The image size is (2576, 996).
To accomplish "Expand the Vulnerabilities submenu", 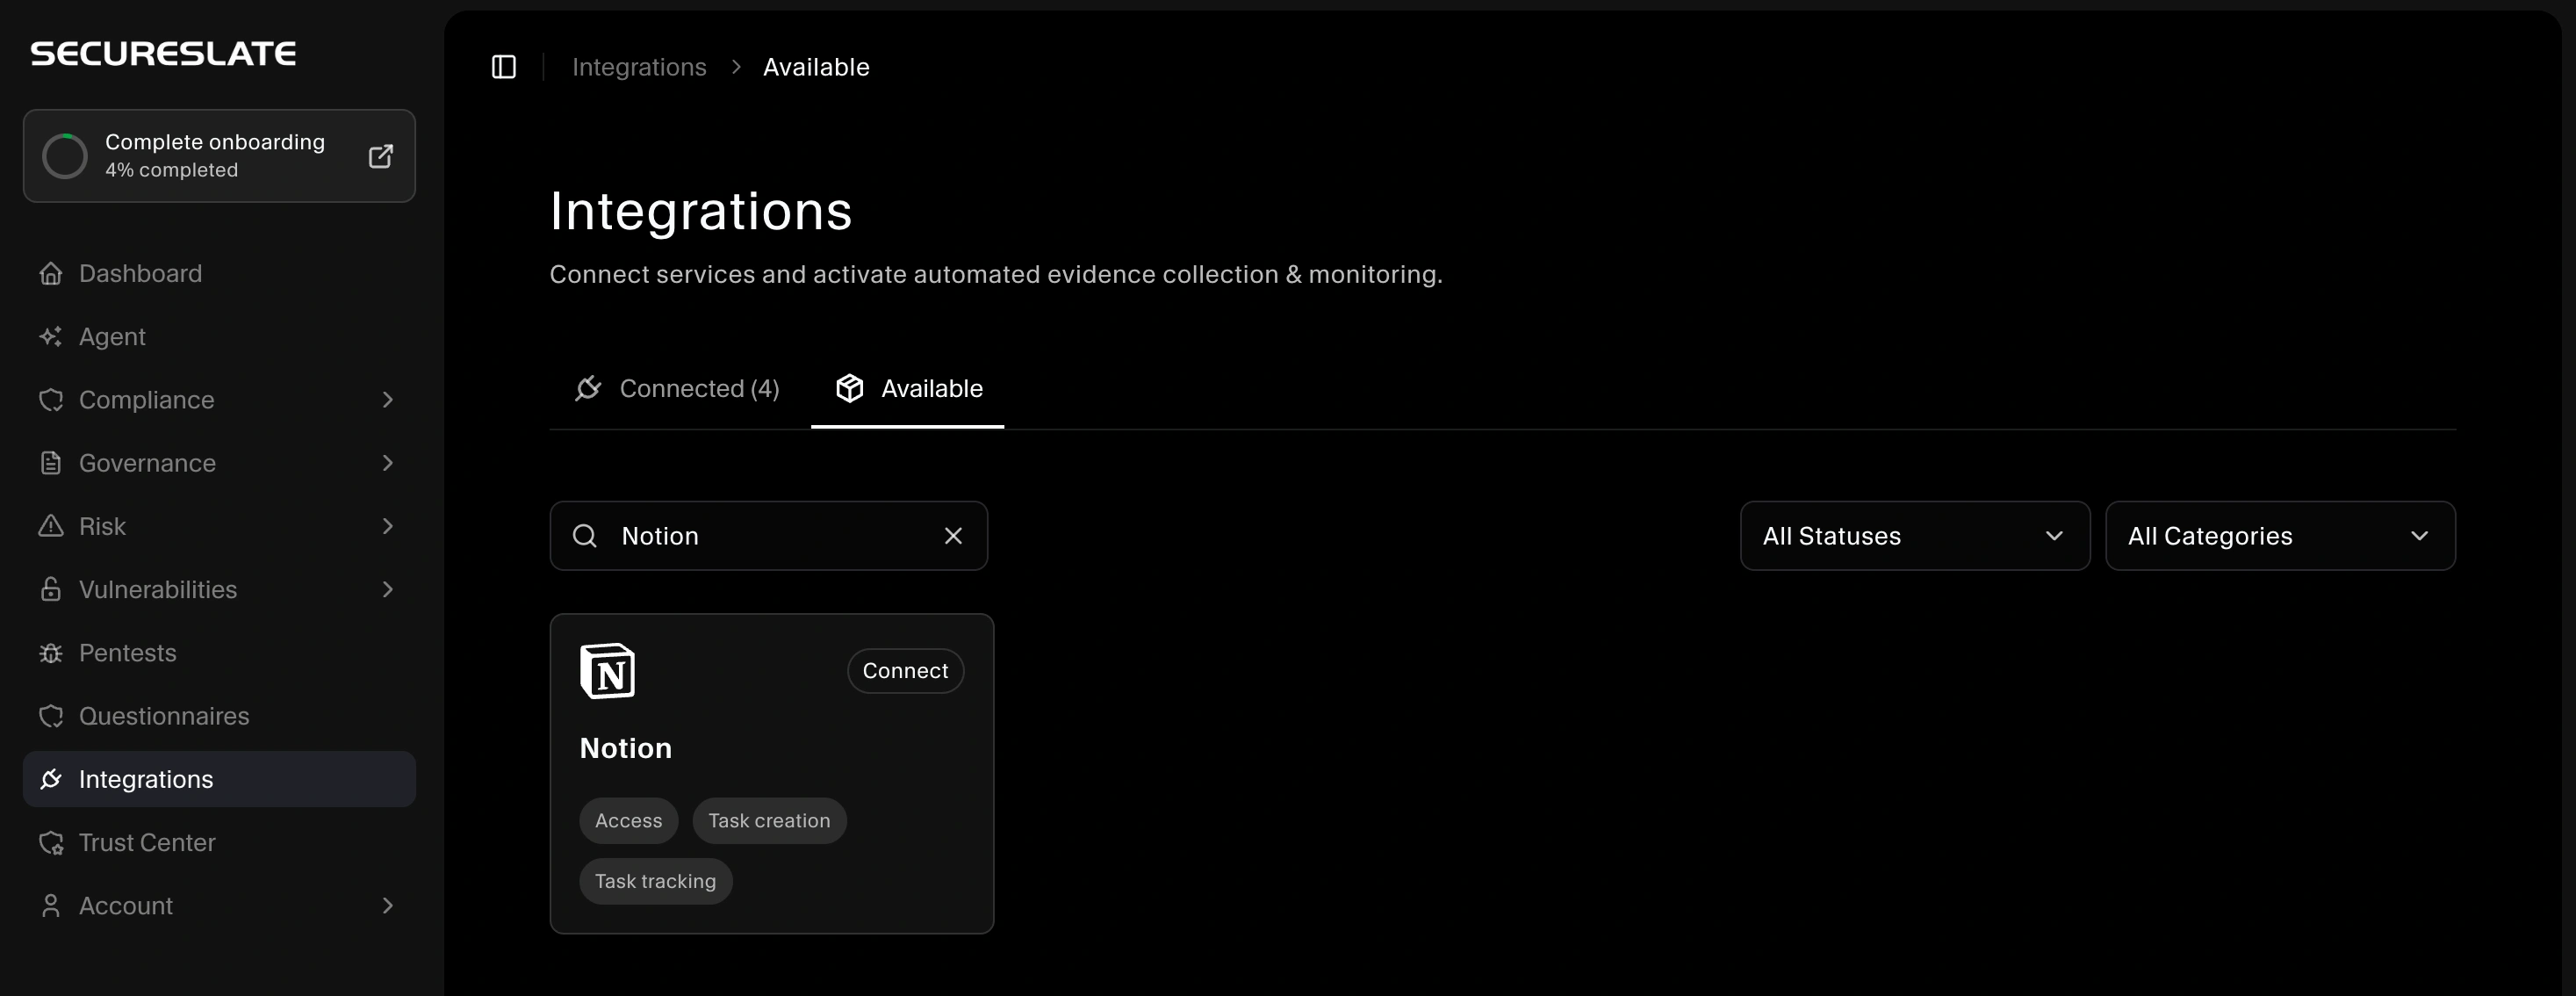I will [x=388, y=590].
